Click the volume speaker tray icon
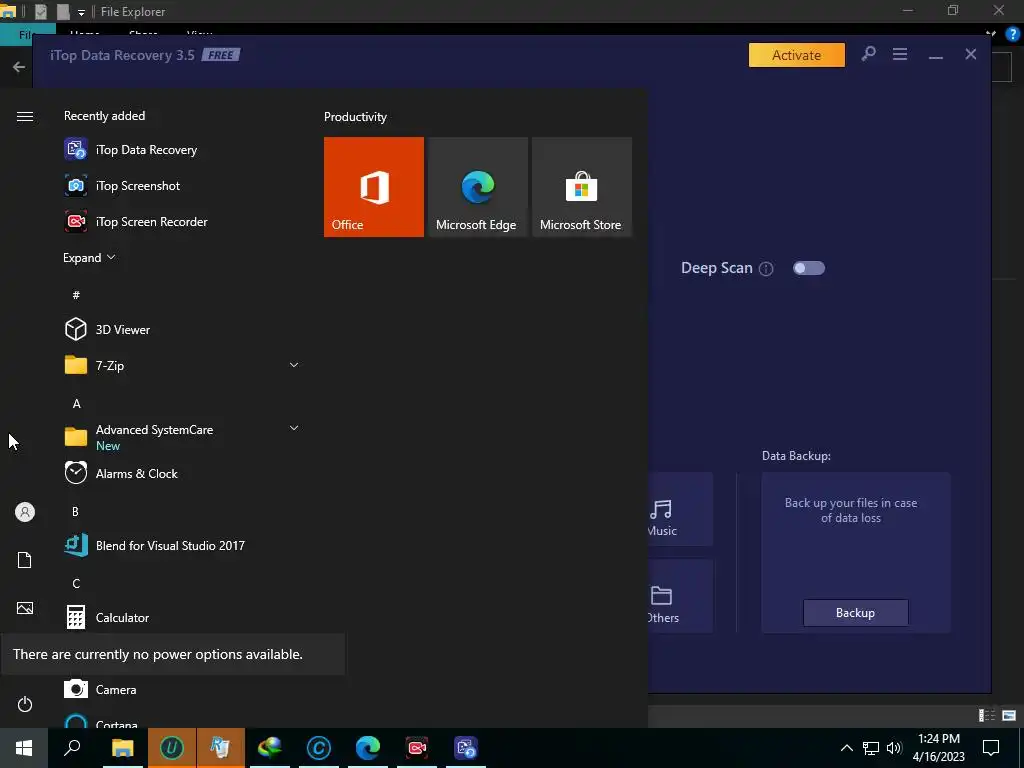The image size is (1024, 768). pos(894,748)
